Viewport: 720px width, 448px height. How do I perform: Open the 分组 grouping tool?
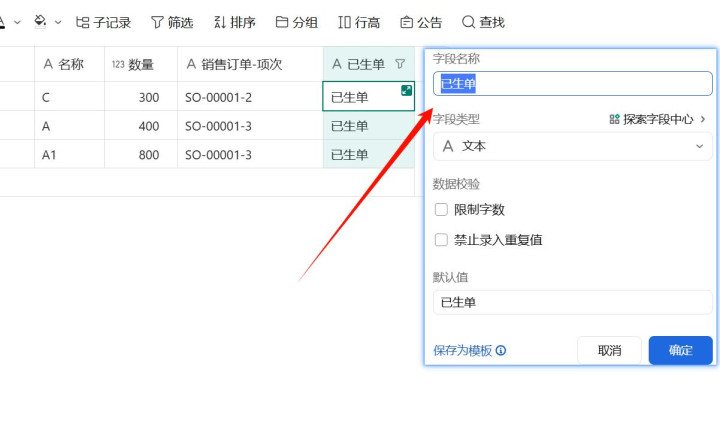point(297,22)
